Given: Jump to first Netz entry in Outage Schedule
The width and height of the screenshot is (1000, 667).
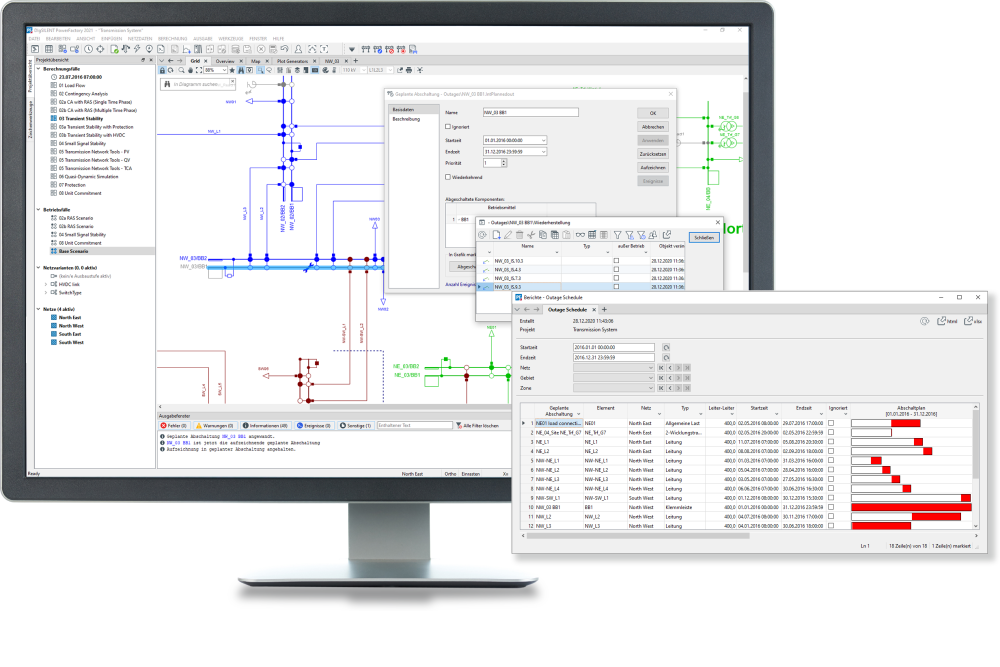Looking at the screenshot, I should coord(661,368).
